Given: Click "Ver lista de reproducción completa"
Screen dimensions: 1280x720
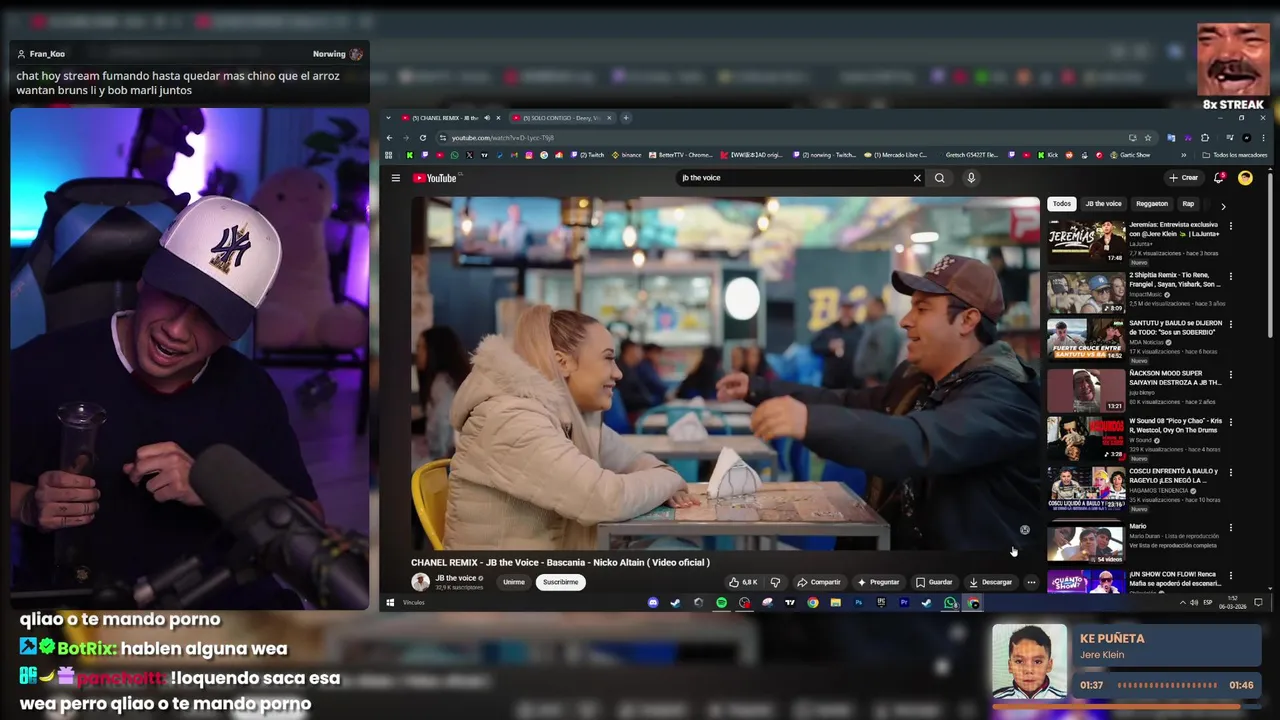Looking at the screenshot, I should (1173, 545).
